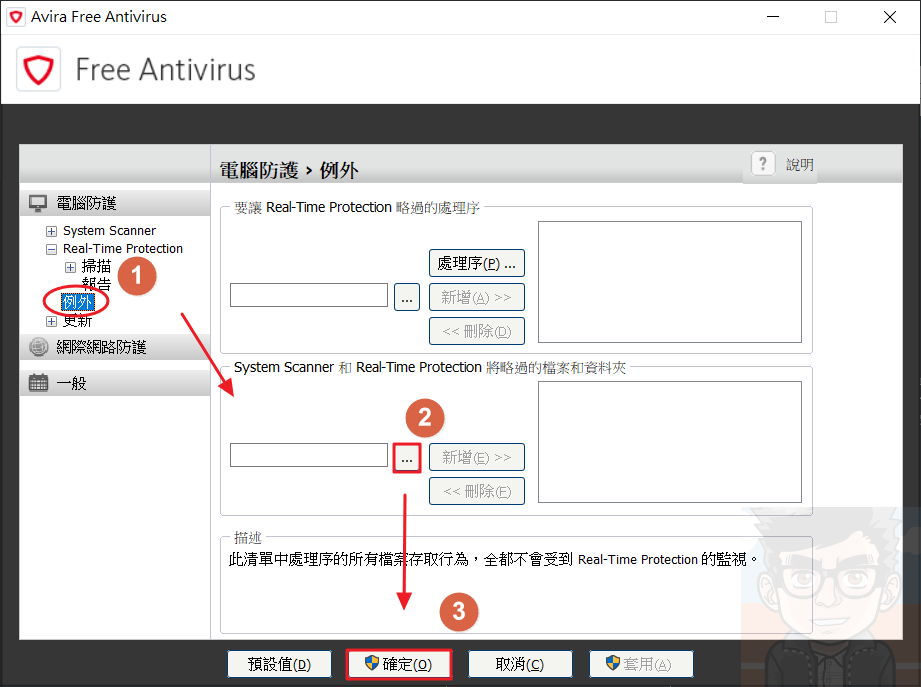921x687 pixels.
Task: Select the 報告 tree item
Action: (x=96, y=284)
